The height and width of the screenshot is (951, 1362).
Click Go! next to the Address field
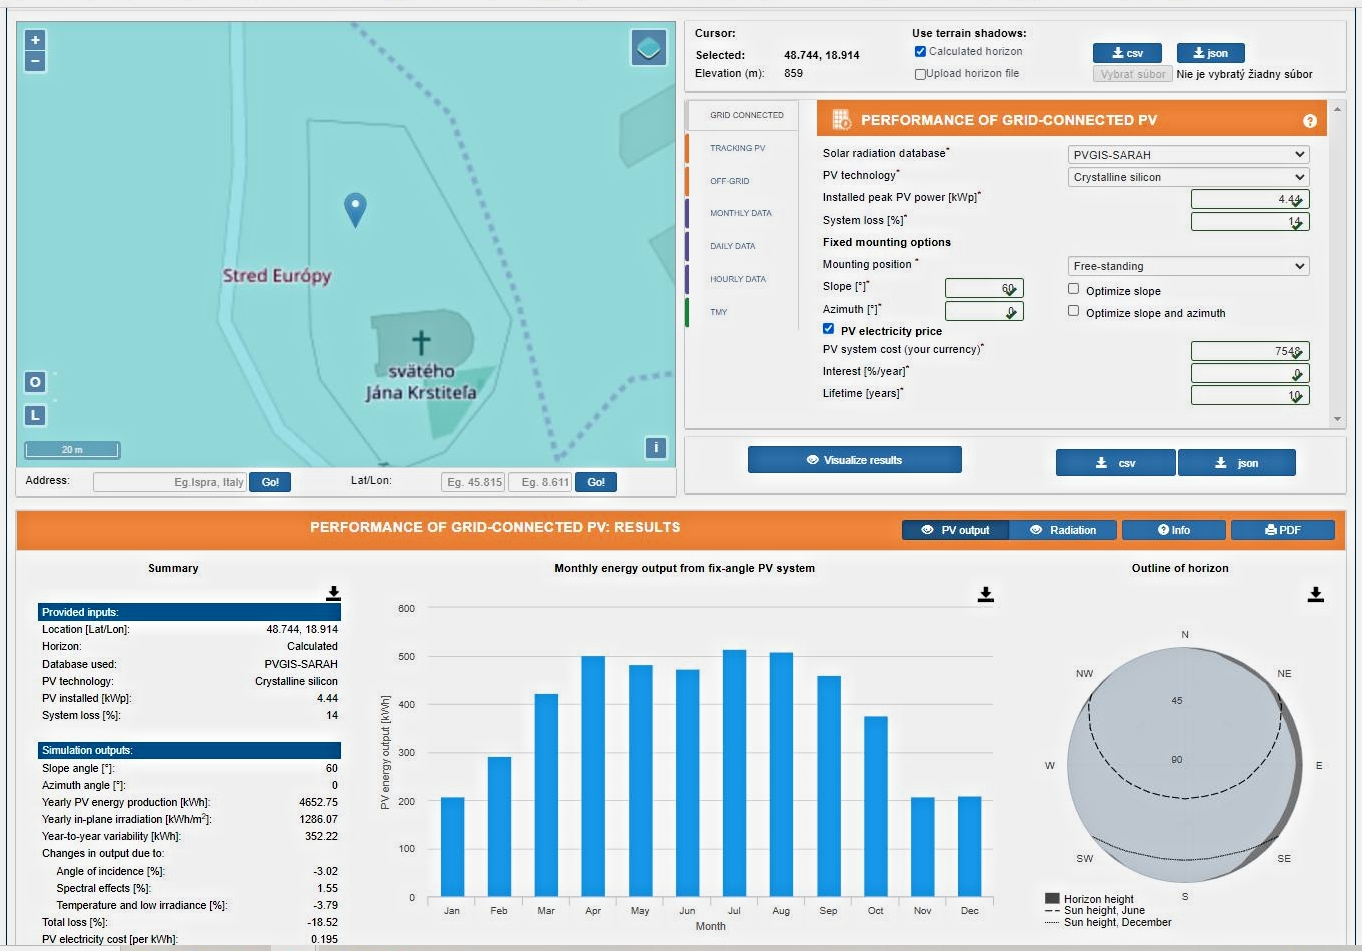[270, 482]
